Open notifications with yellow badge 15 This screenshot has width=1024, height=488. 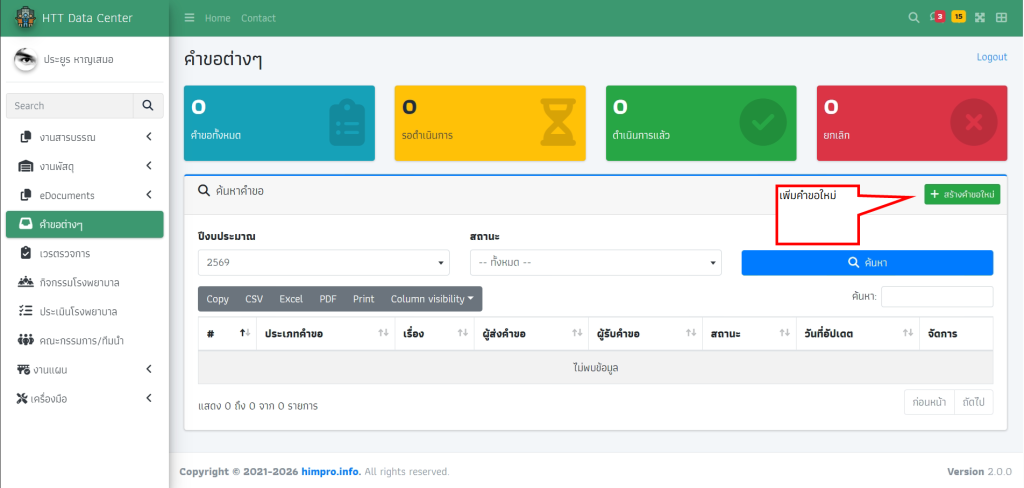957,17
